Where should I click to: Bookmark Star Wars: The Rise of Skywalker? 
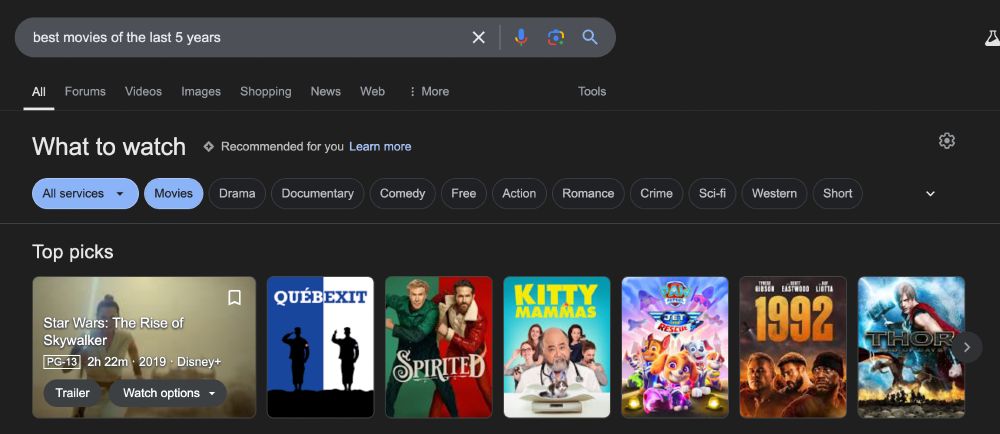234,298
